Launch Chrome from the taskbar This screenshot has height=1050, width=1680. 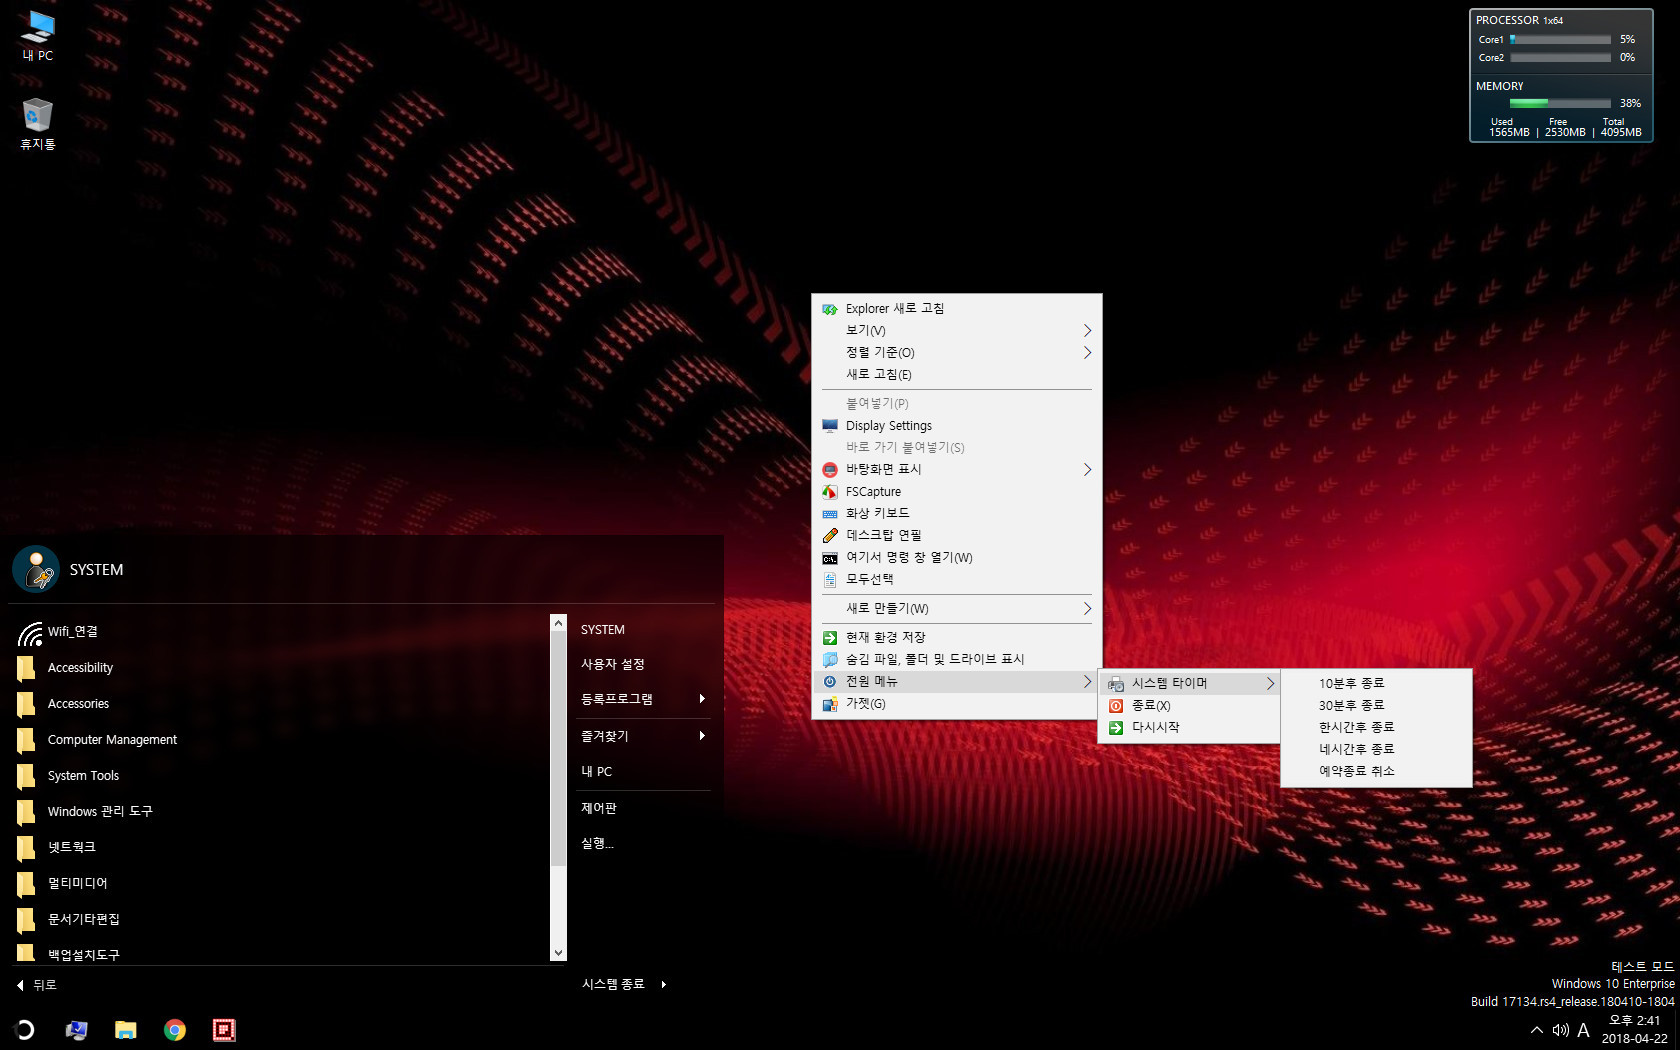175,1030
